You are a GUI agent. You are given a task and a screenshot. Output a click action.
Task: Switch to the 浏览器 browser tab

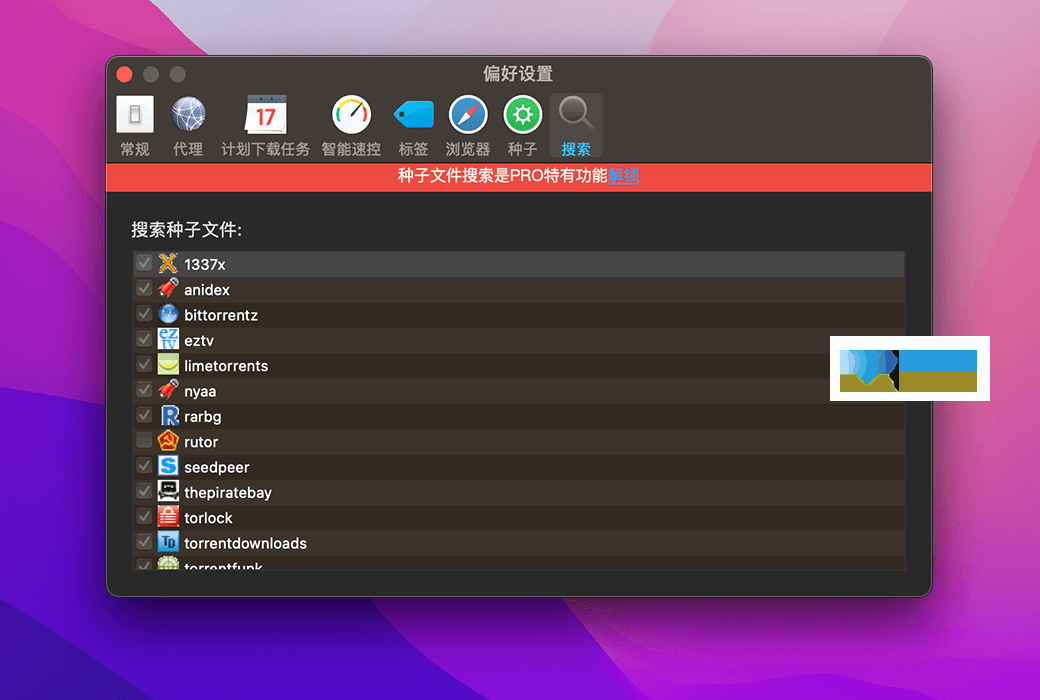[468, 126]
